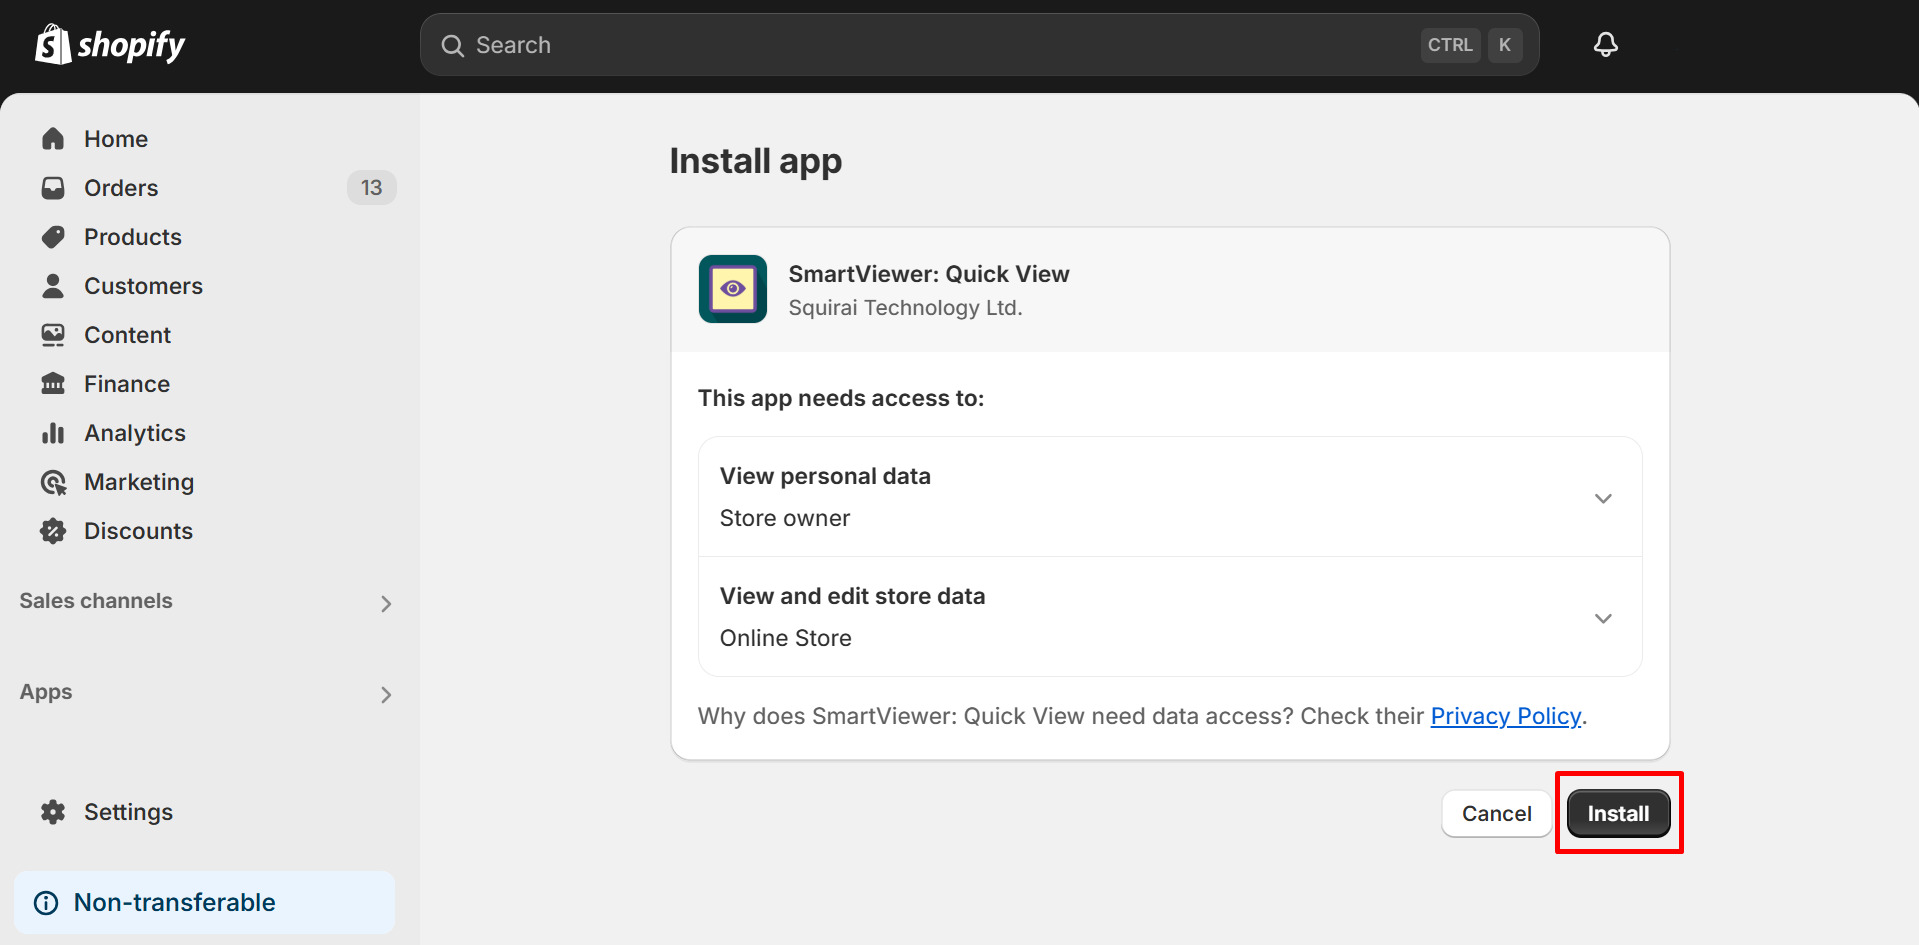The width and height of the screenshot is (1919, 945).
Task: Open the notifications bell
Action: pyautogui.click(x=1604, y=44)
